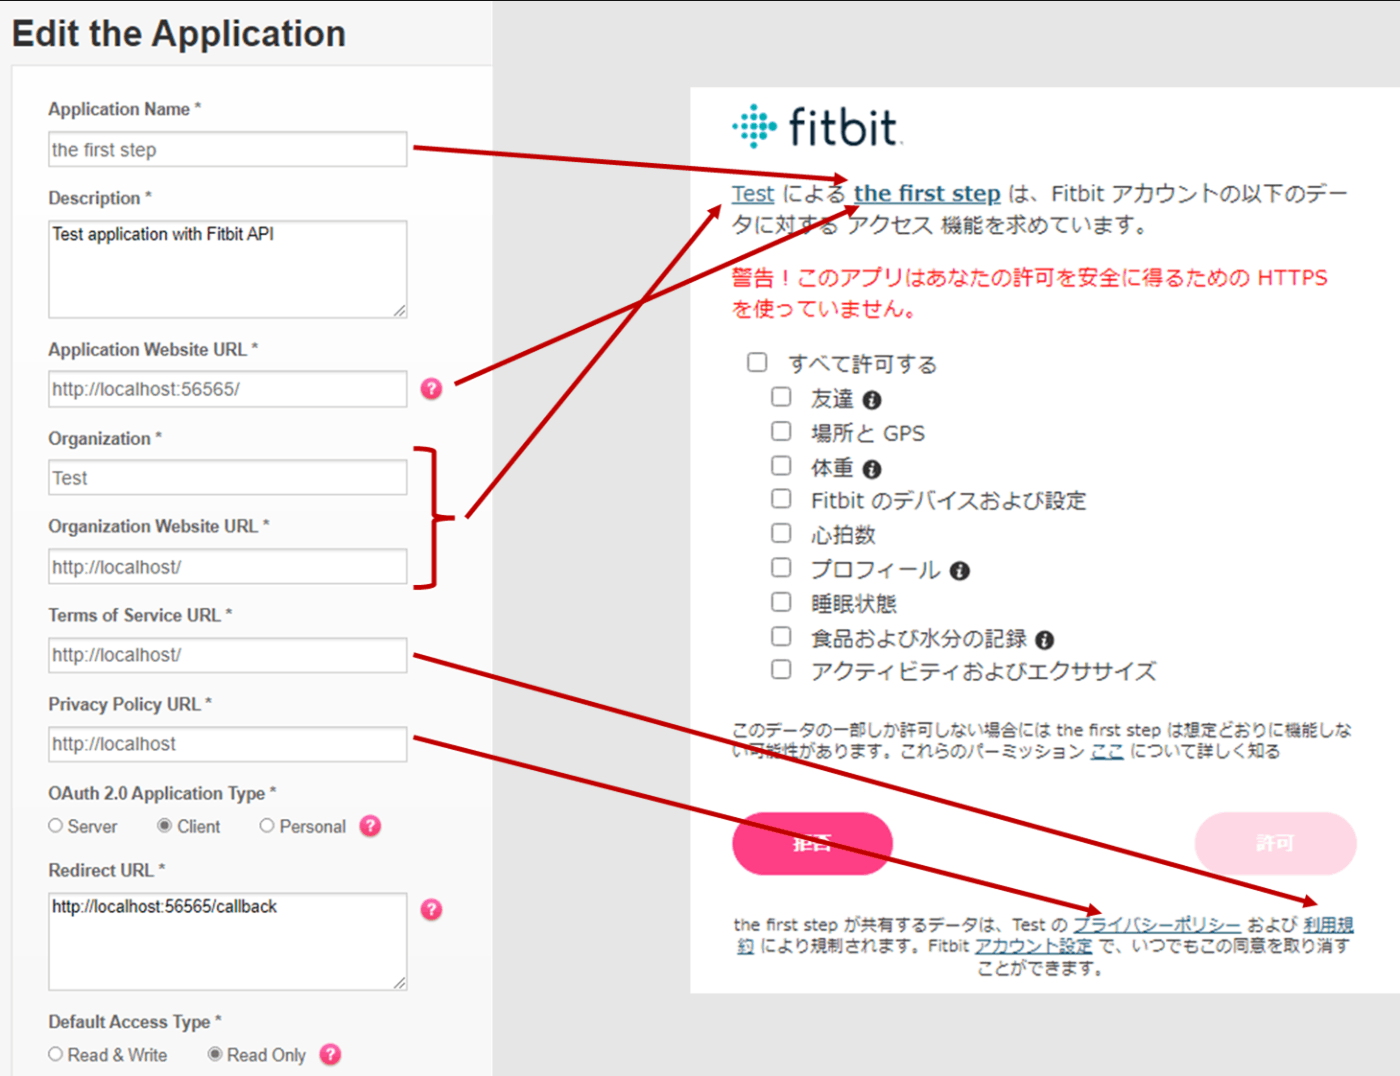This screenshot has width=1400, height=1076.
Task: Check アクティビティおよびエクササイズ checkbox
Action: (781, 669)
